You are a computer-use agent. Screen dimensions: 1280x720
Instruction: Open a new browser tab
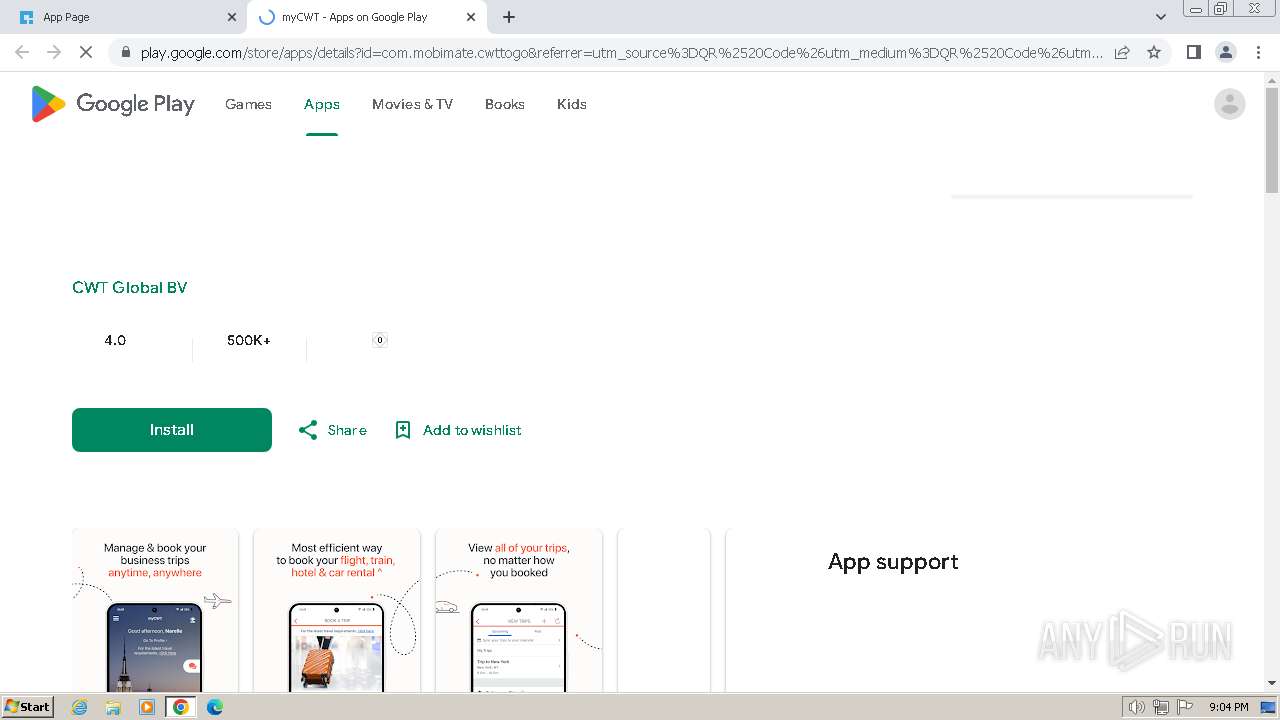509,17
